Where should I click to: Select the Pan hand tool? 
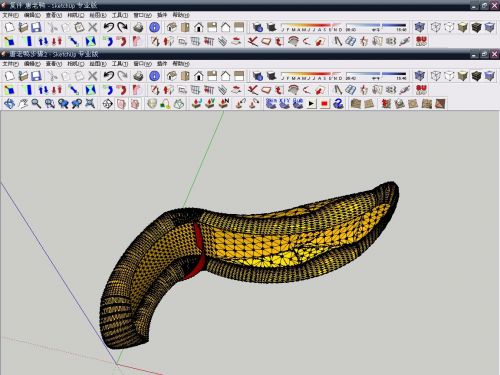coord(23,104)
